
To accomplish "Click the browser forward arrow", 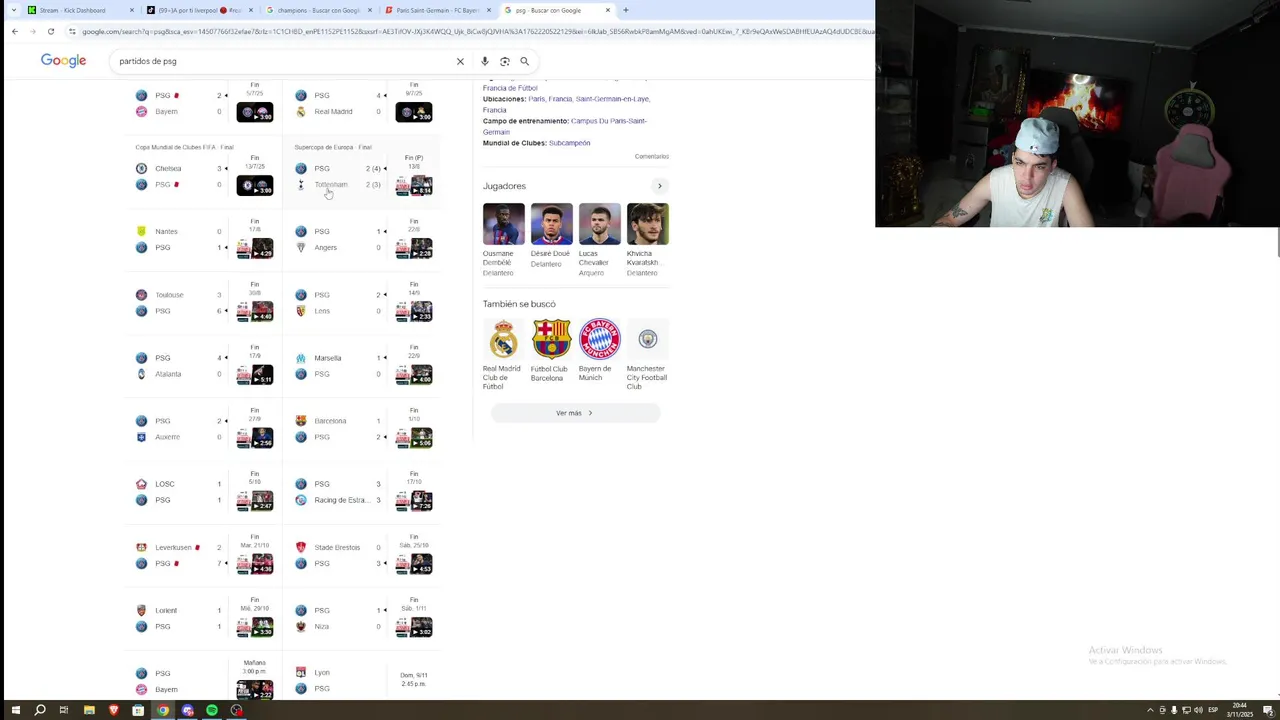I will tap(32, 31).
